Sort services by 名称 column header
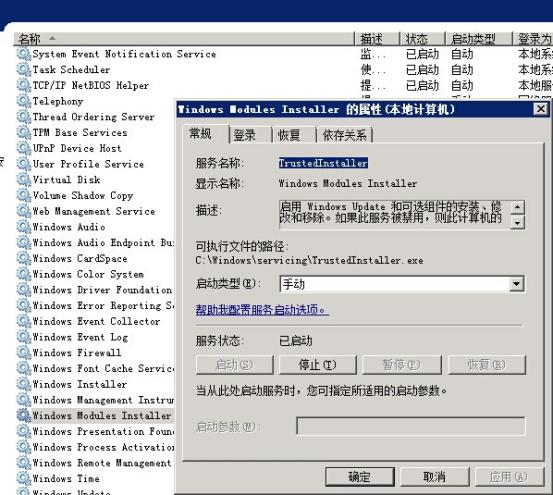553x495 pixels. tap(184, 39)
